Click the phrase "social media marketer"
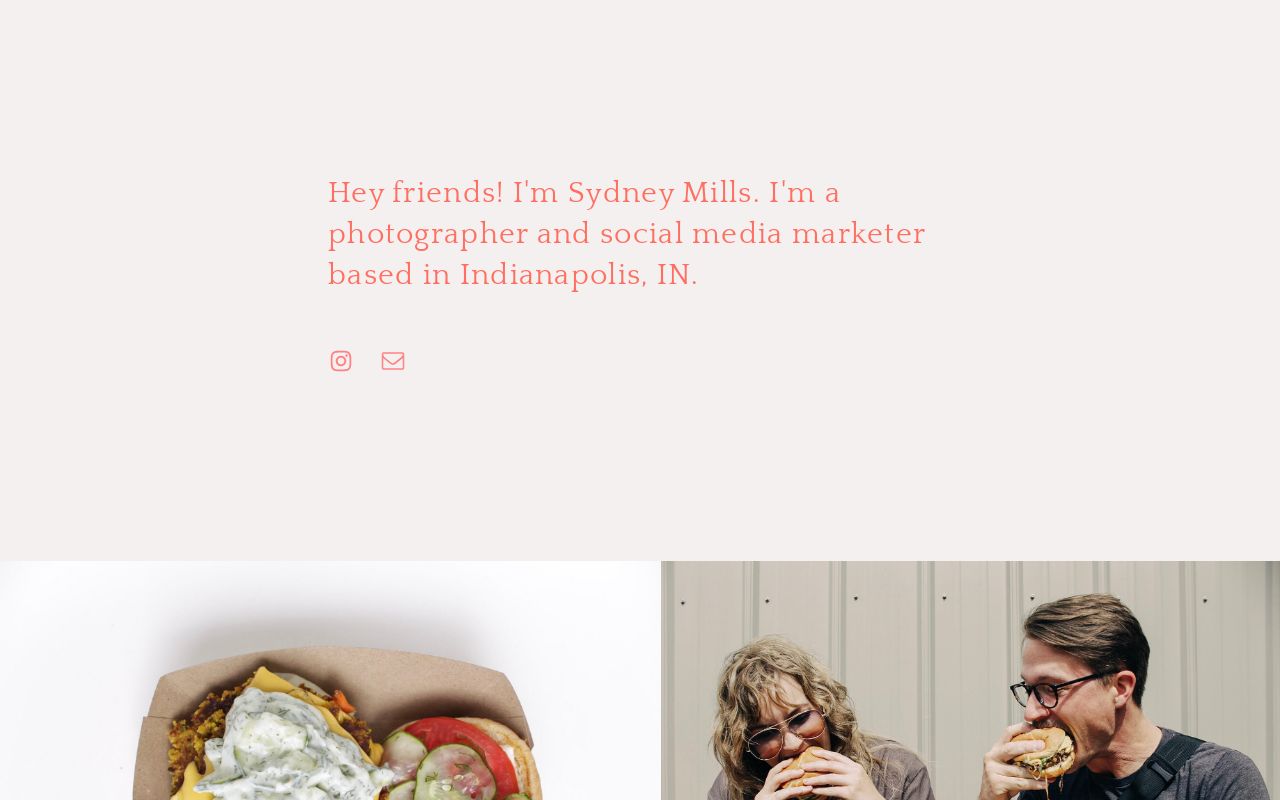The height and width of the screenshot is (800, 1280). point(763,233)
